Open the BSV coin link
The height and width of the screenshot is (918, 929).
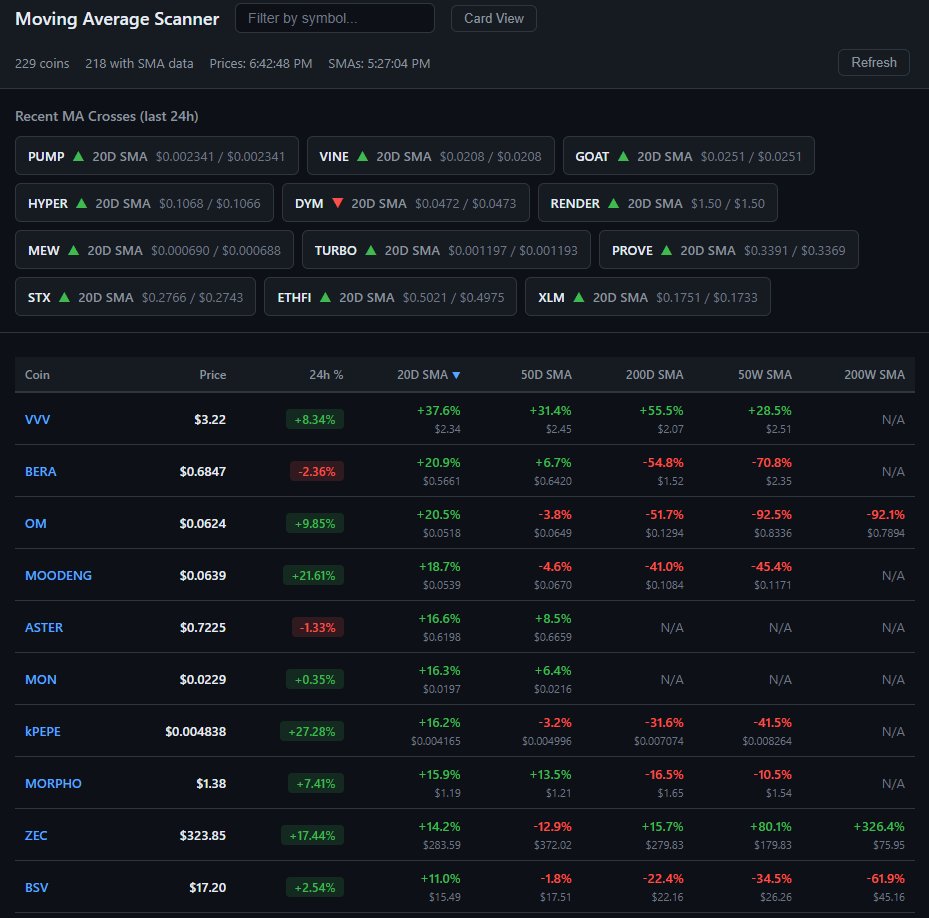pos(36,888)
